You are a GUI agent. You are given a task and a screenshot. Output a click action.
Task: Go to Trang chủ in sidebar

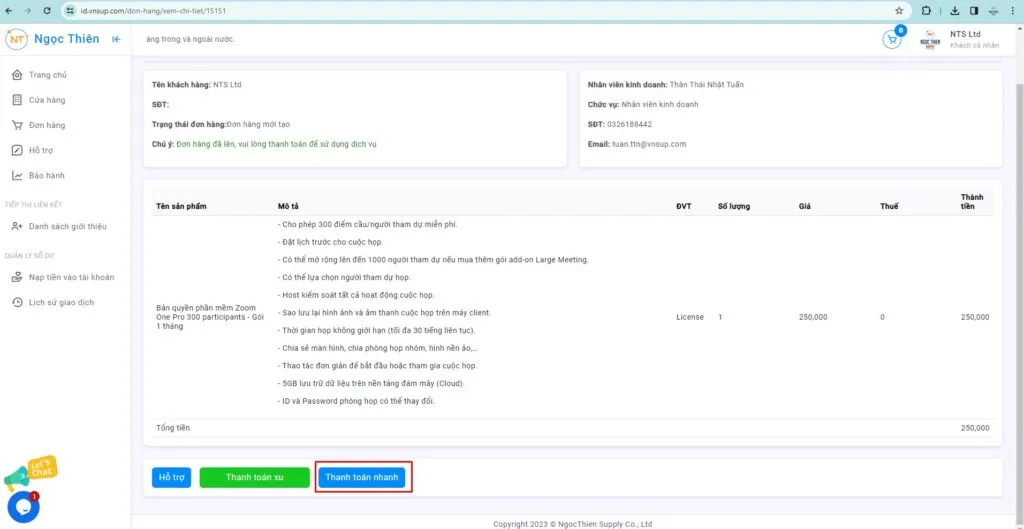(48, 75)
